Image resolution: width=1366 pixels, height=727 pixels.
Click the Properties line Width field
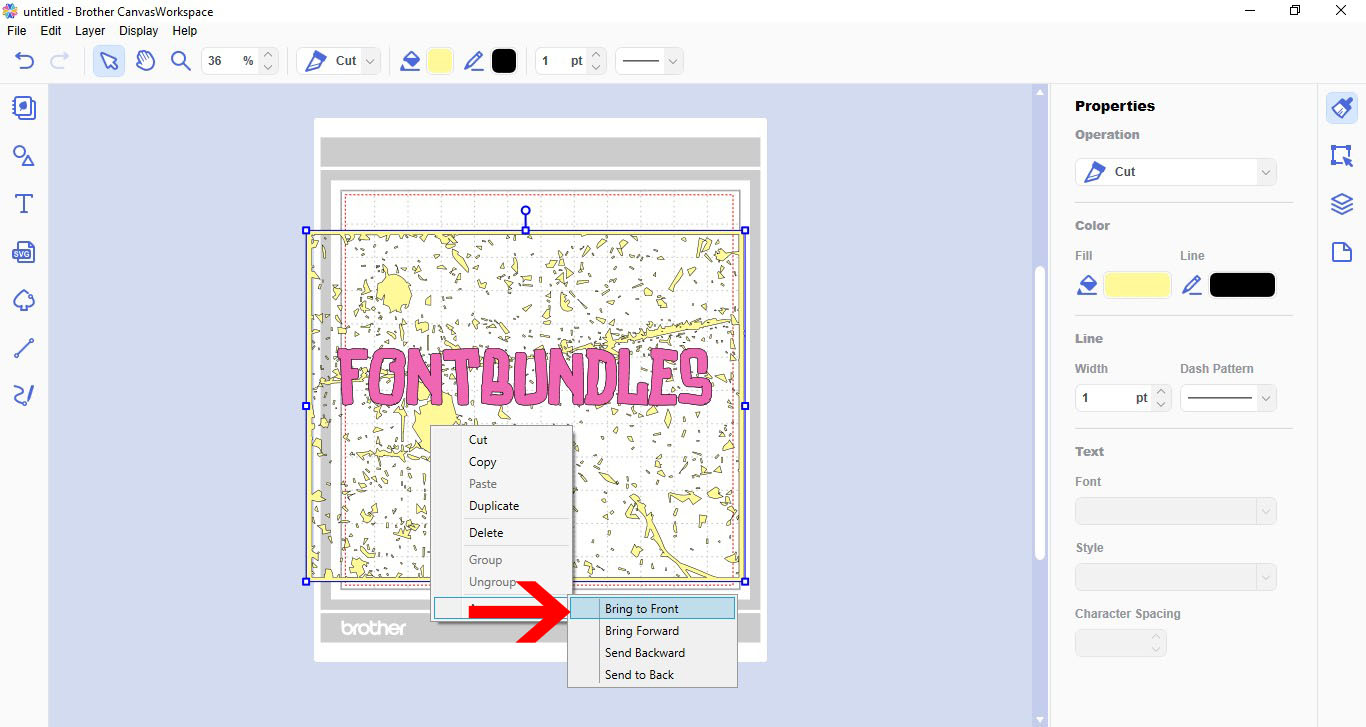tap(1113, 398)
